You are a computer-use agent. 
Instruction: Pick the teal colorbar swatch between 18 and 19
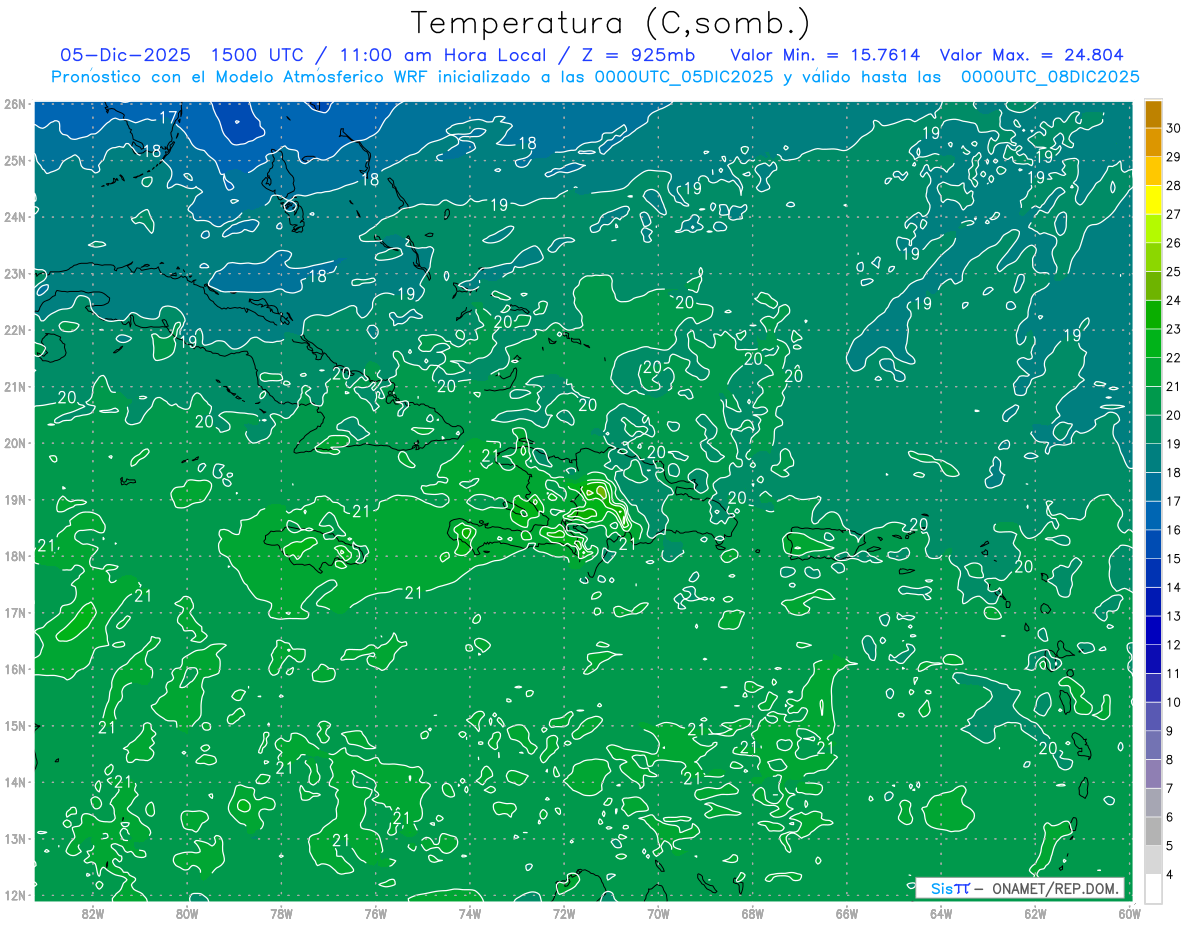point(1153,458)
